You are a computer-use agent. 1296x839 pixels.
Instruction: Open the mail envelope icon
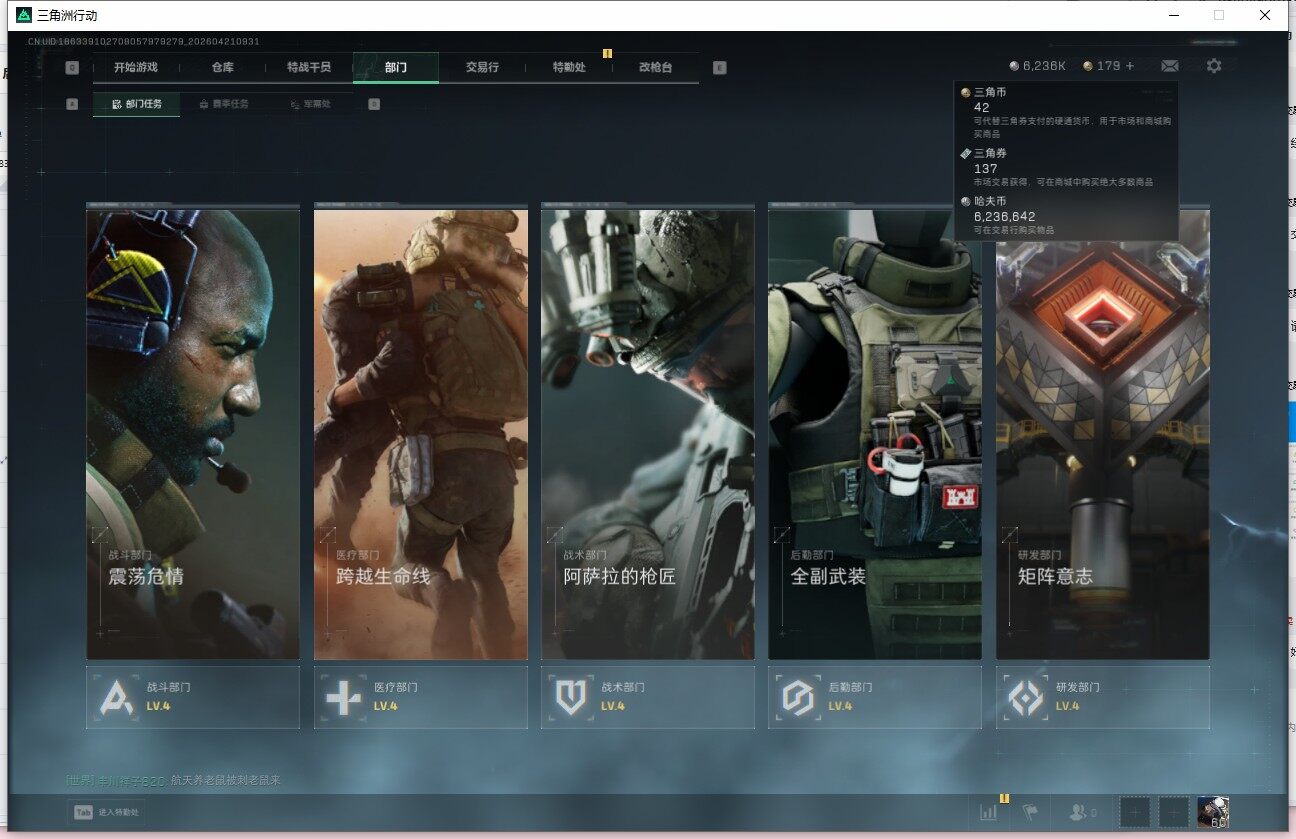pos(1169,66)
